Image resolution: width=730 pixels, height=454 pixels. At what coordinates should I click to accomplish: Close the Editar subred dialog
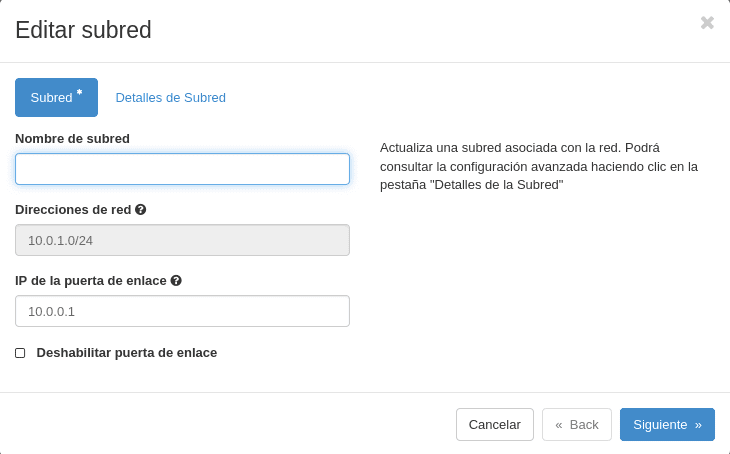(707, 23)
